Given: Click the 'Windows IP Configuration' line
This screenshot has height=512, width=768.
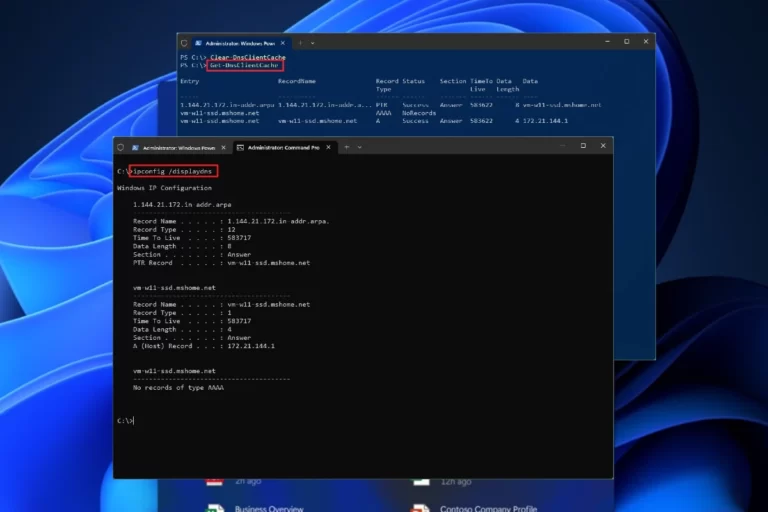Looking at the screenshot, I should click(x=165, y=188).
